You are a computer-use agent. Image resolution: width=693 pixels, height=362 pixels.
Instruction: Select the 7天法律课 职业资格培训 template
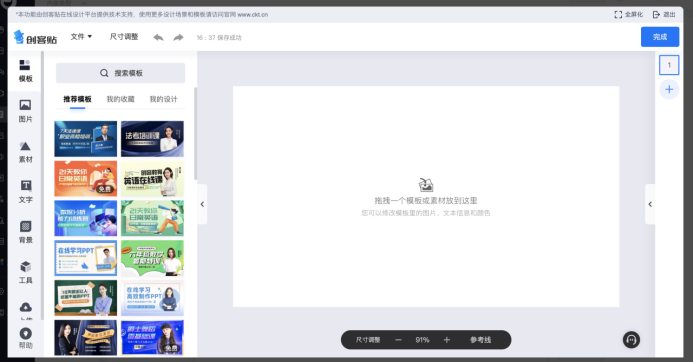[x=86, y=139]
